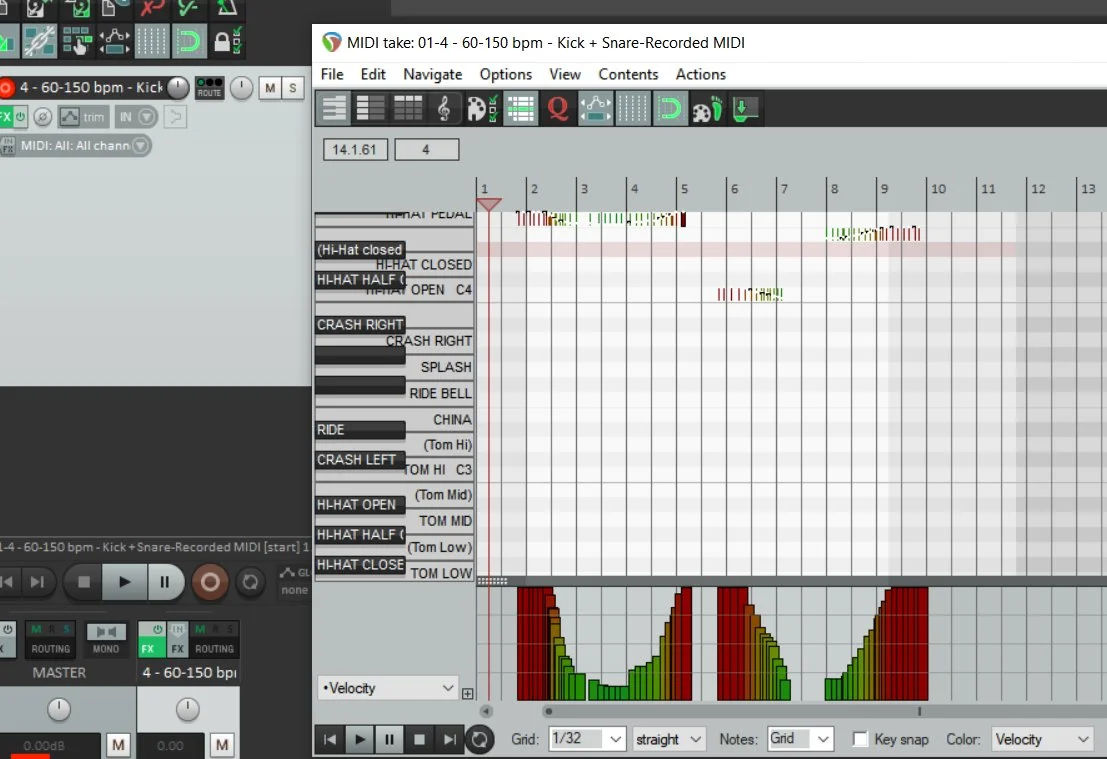Click the track 4 pan knob
Viewport: 1107px width, 759px height.
[x=241, y=88]
